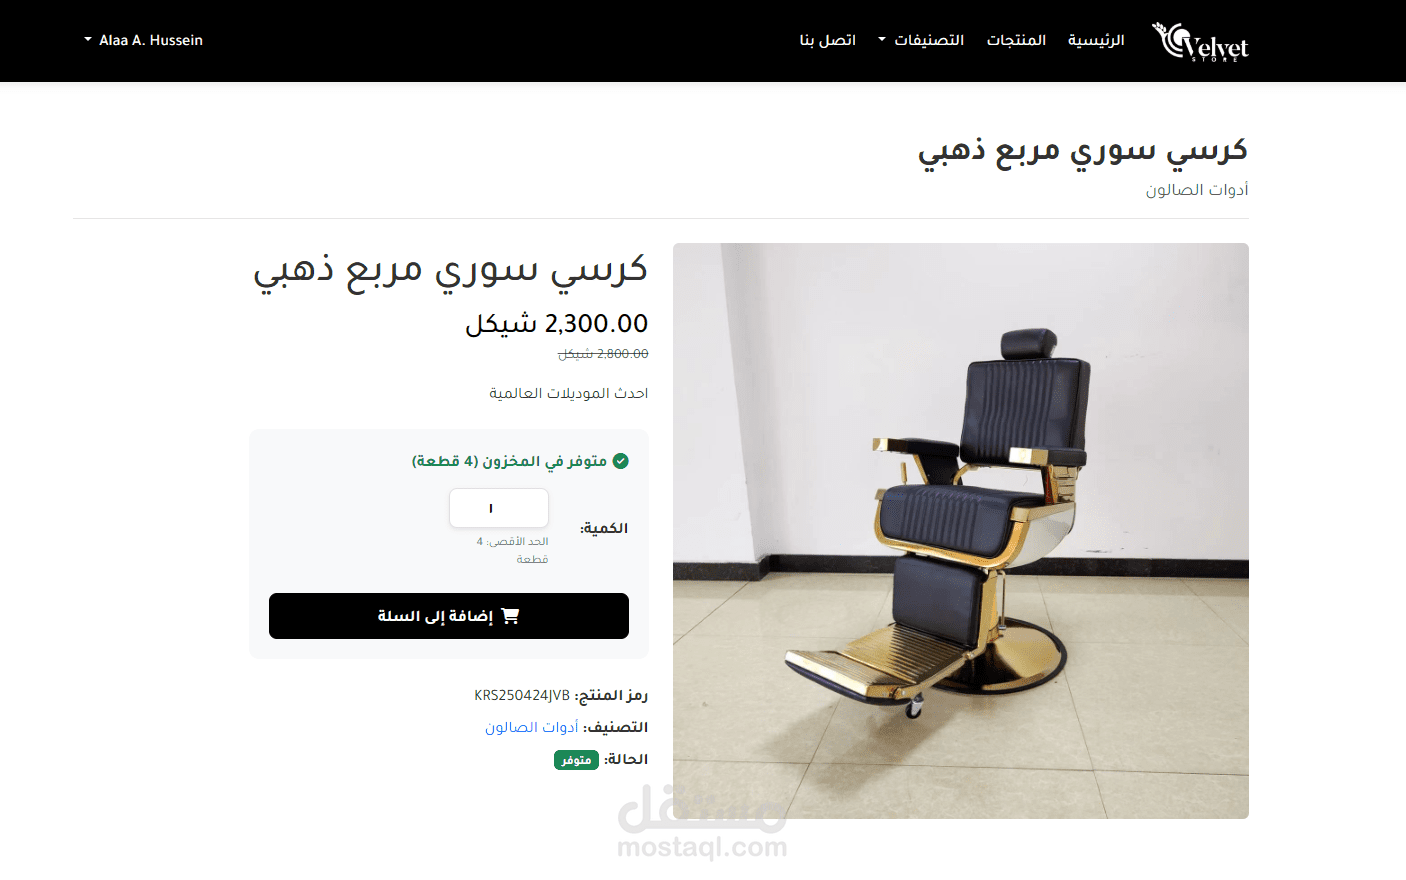This screenshot has width=1406, height=880.
Task: Click the green in-stock checkmark icon
Action: (620, 461)
